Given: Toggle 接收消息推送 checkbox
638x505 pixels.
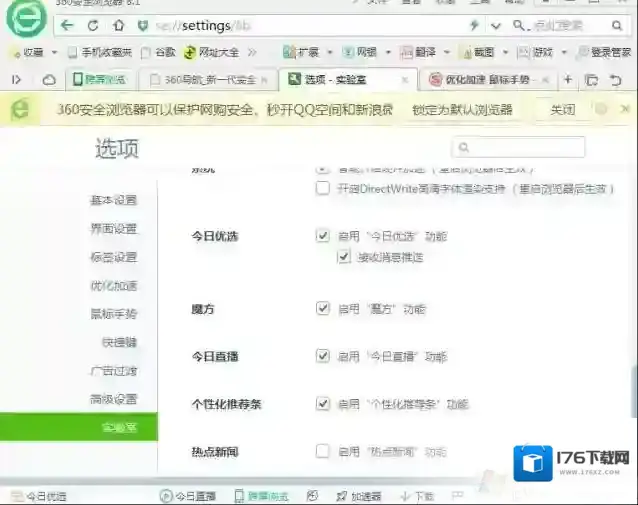Looking at the screenshot, I should coord(344,257).
